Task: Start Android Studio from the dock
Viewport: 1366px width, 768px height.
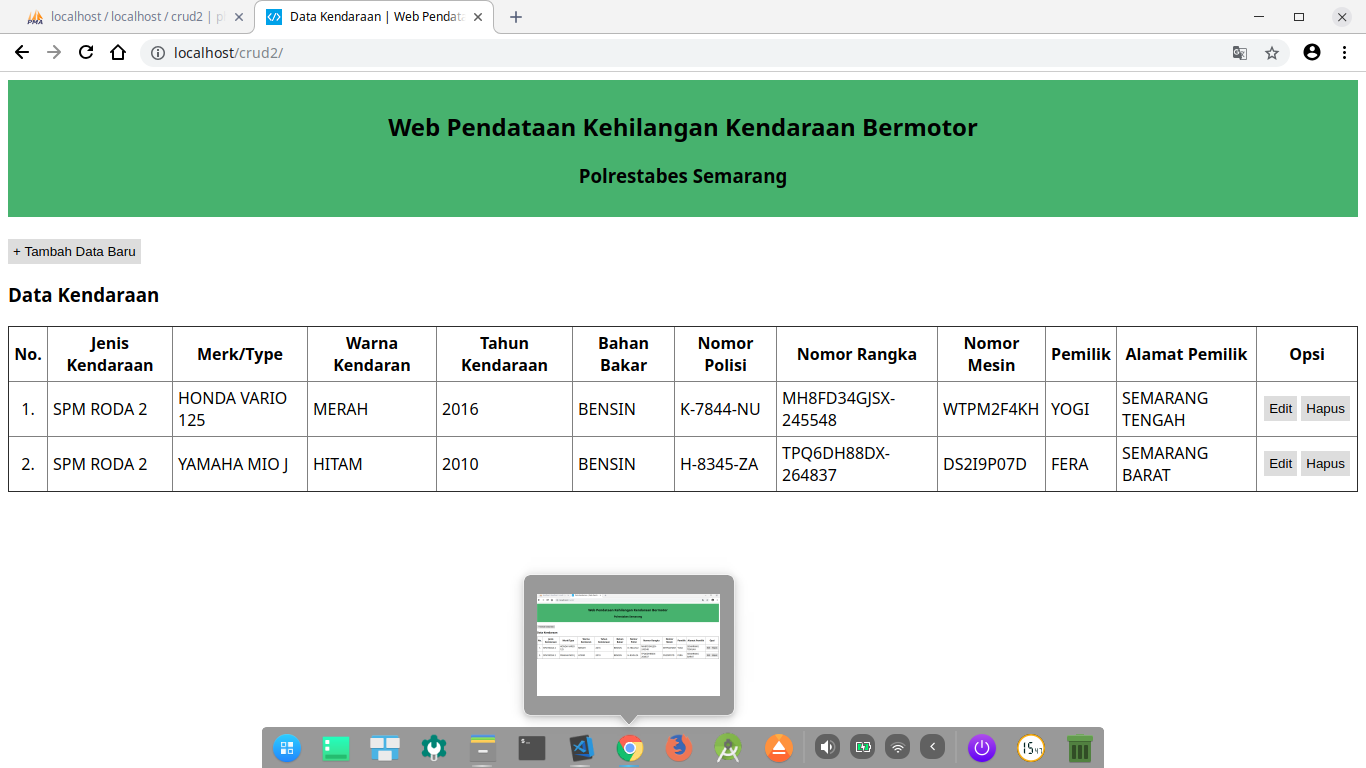Action: pos(727,747)
